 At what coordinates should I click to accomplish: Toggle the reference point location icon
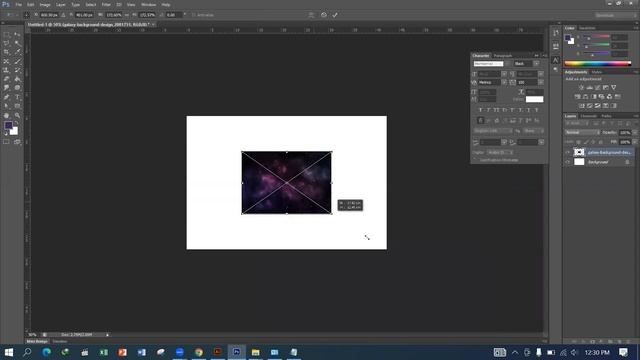(27, 15)
